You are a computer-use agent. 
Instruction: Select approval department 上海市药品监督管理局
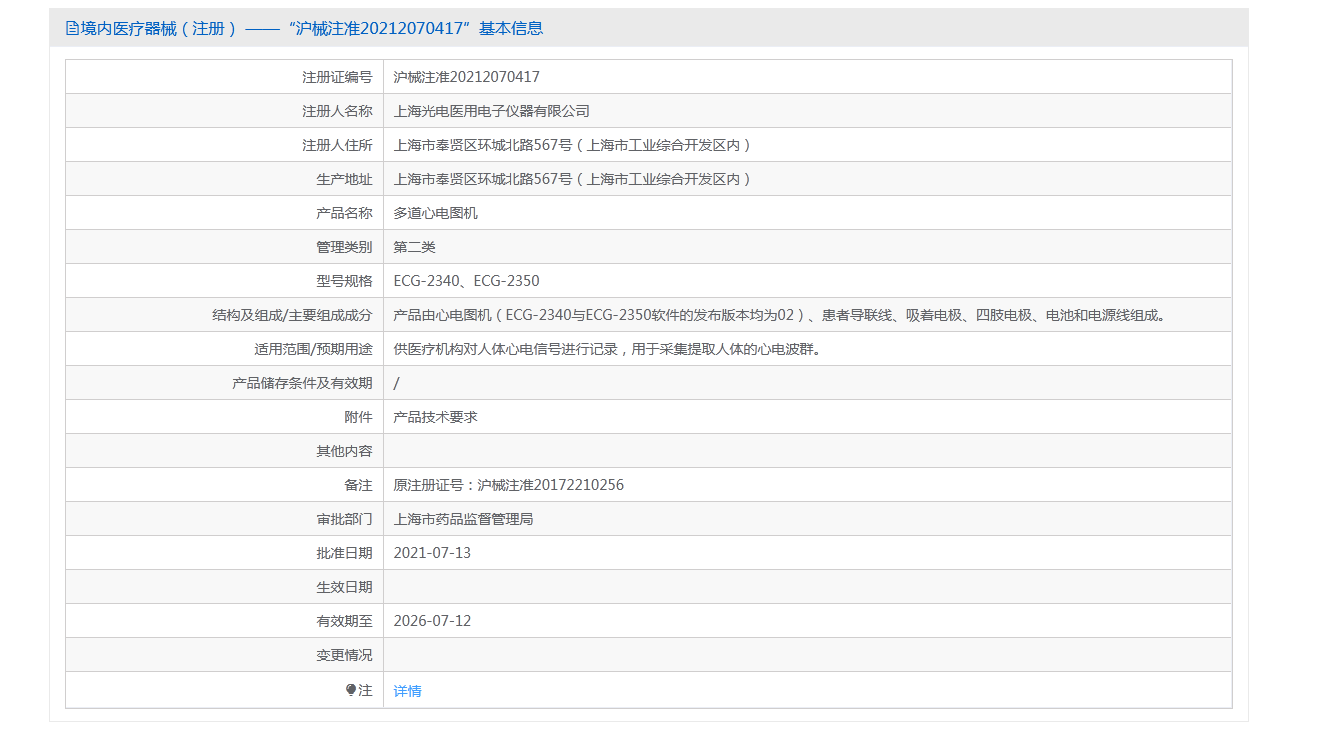click(x=464, y=519)
